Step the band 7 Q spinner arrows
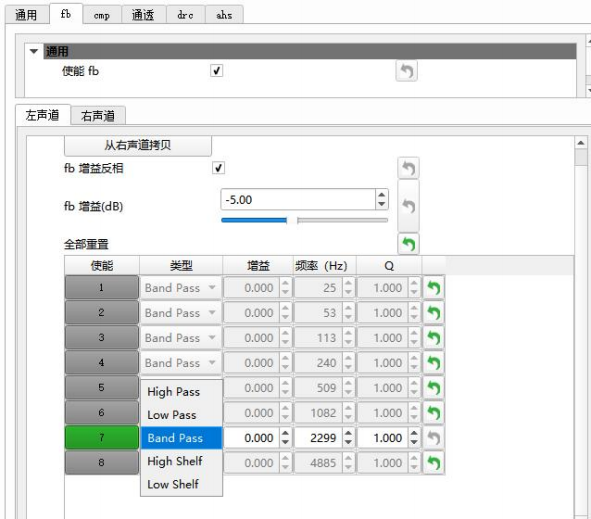Image resolution: width=591 pixels, height=519 pixels. [414, 438]
